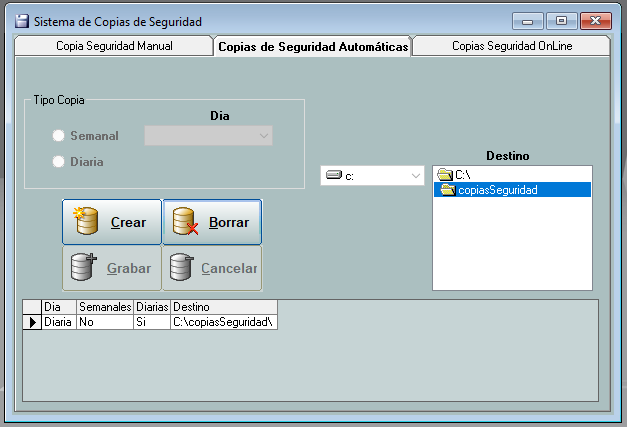Click the disabled Grabar button
The height and width of the screenshot is (427, 627).
pyautogui.click(x=112, y=268)
